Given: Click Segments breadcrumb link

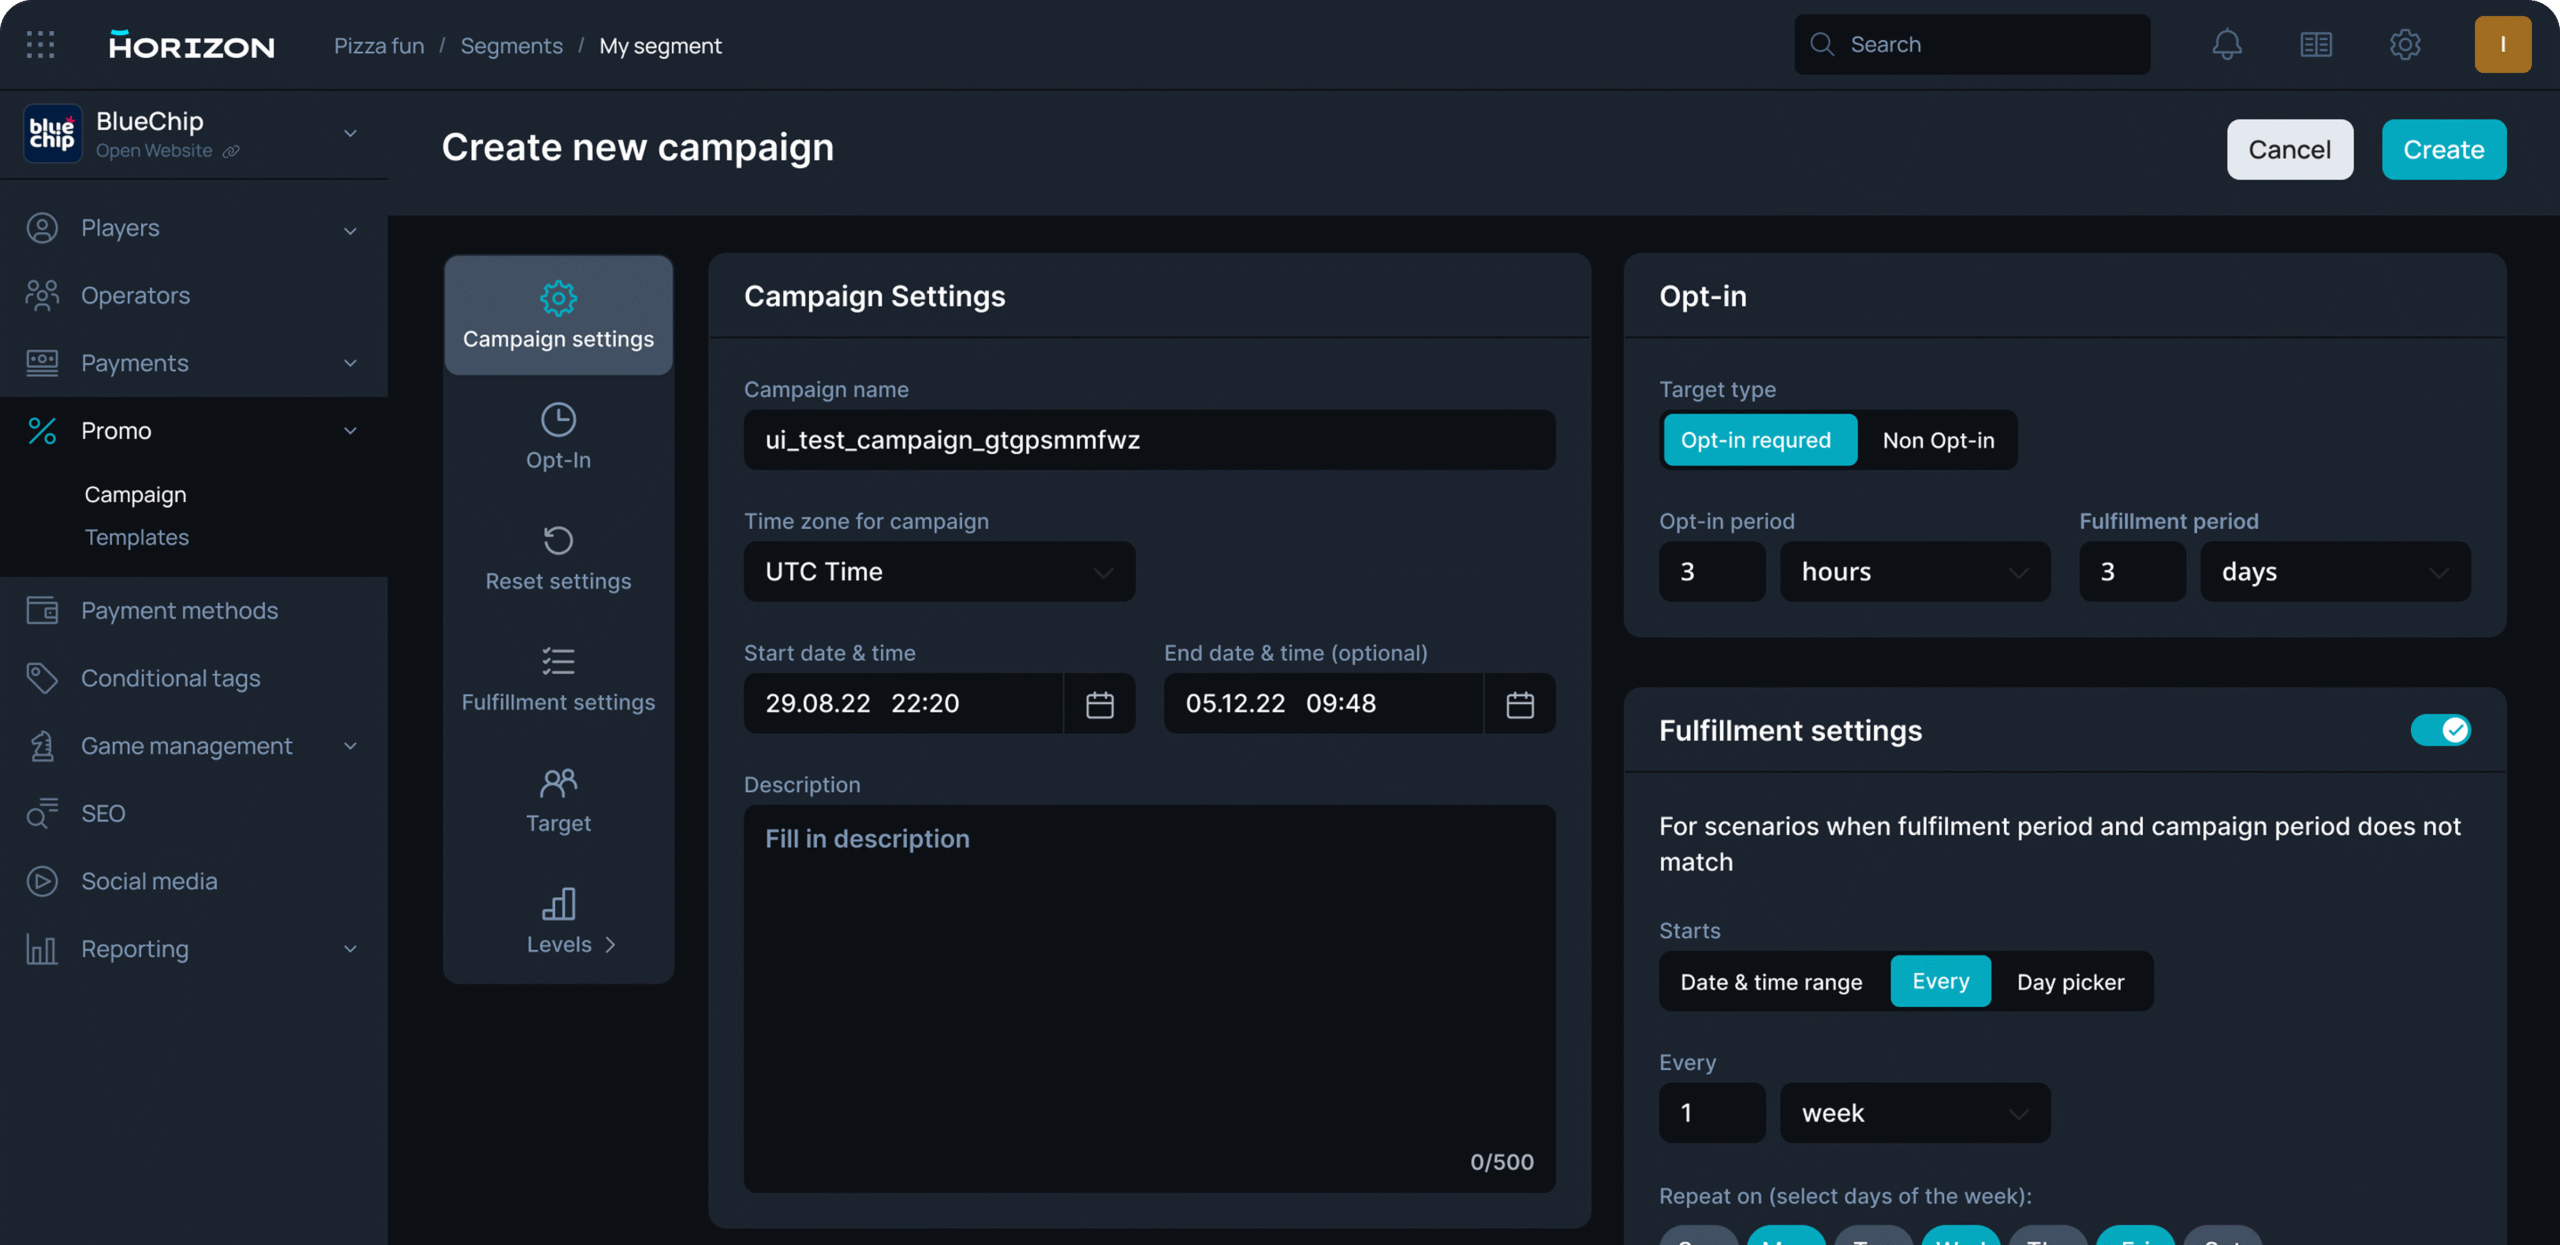Looking at the screenshot, I should (511, 46).
